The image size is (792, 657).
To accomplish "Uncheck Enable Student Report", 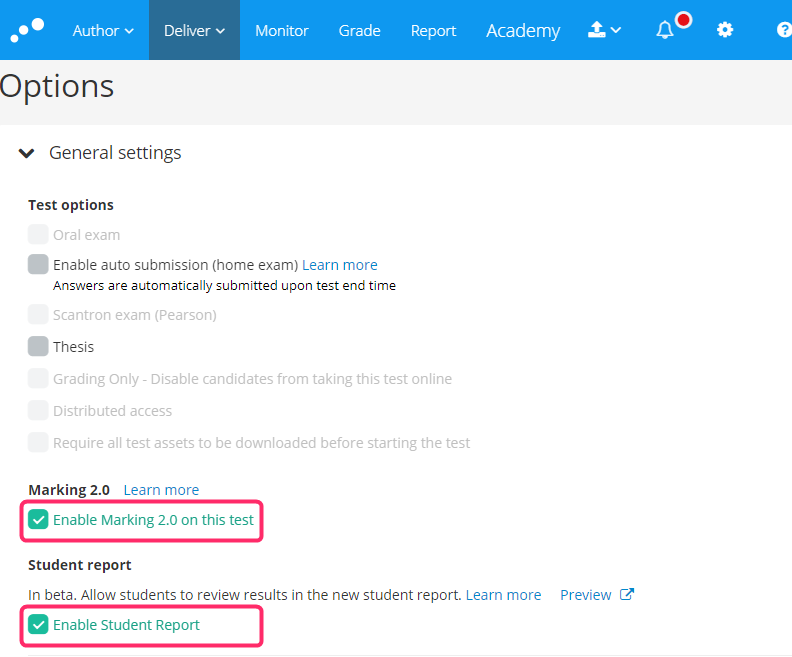I will click(x=38, y=624).
